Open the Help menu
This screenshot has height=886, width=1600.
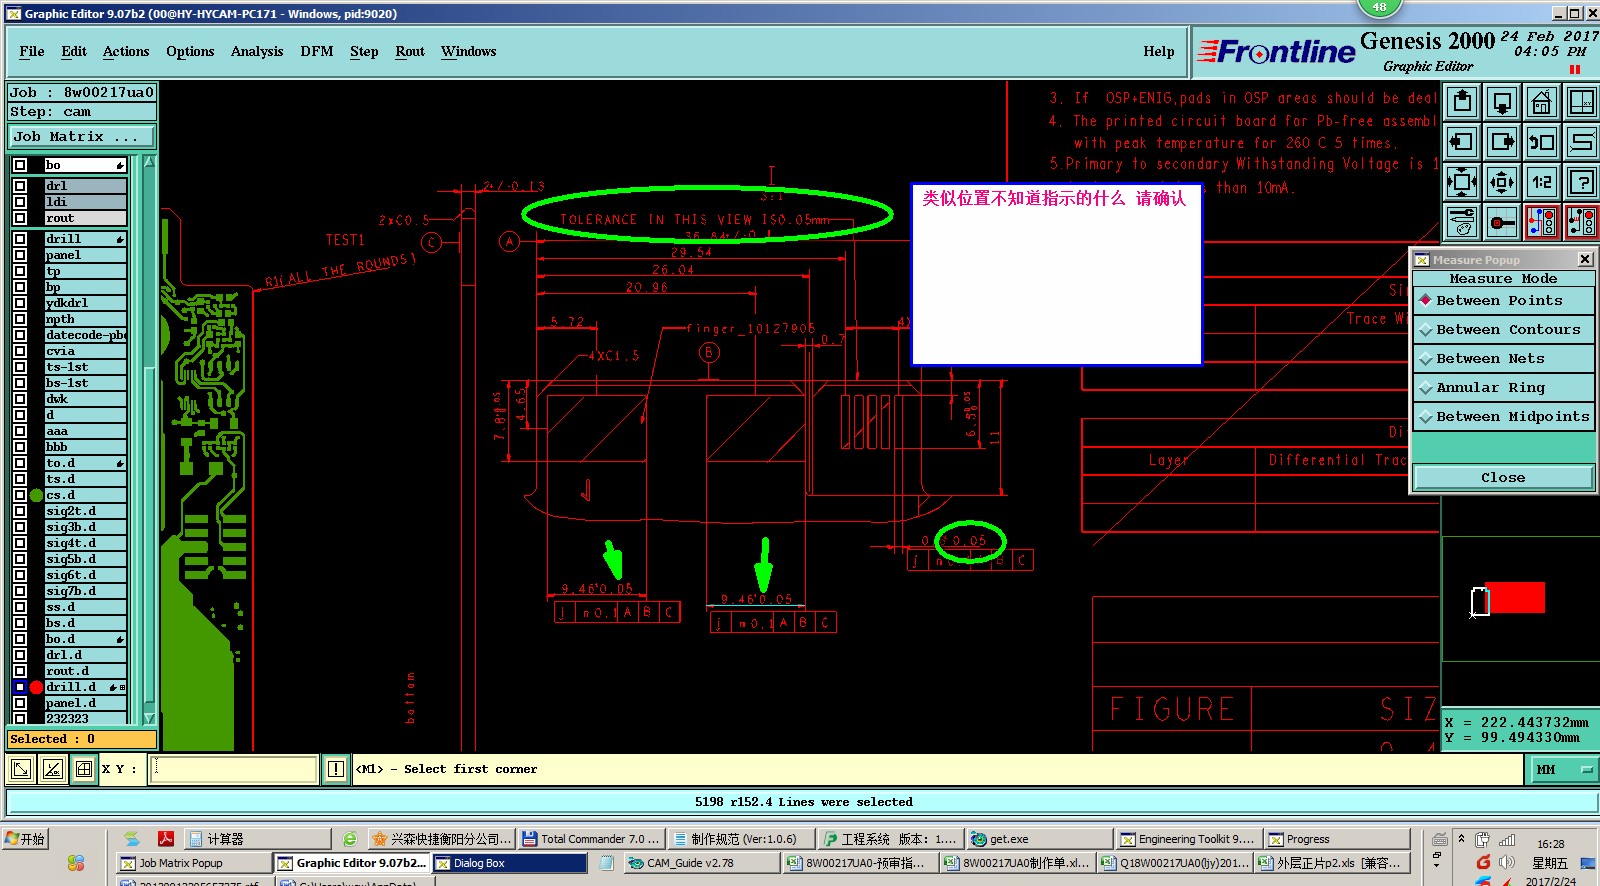1159,51
